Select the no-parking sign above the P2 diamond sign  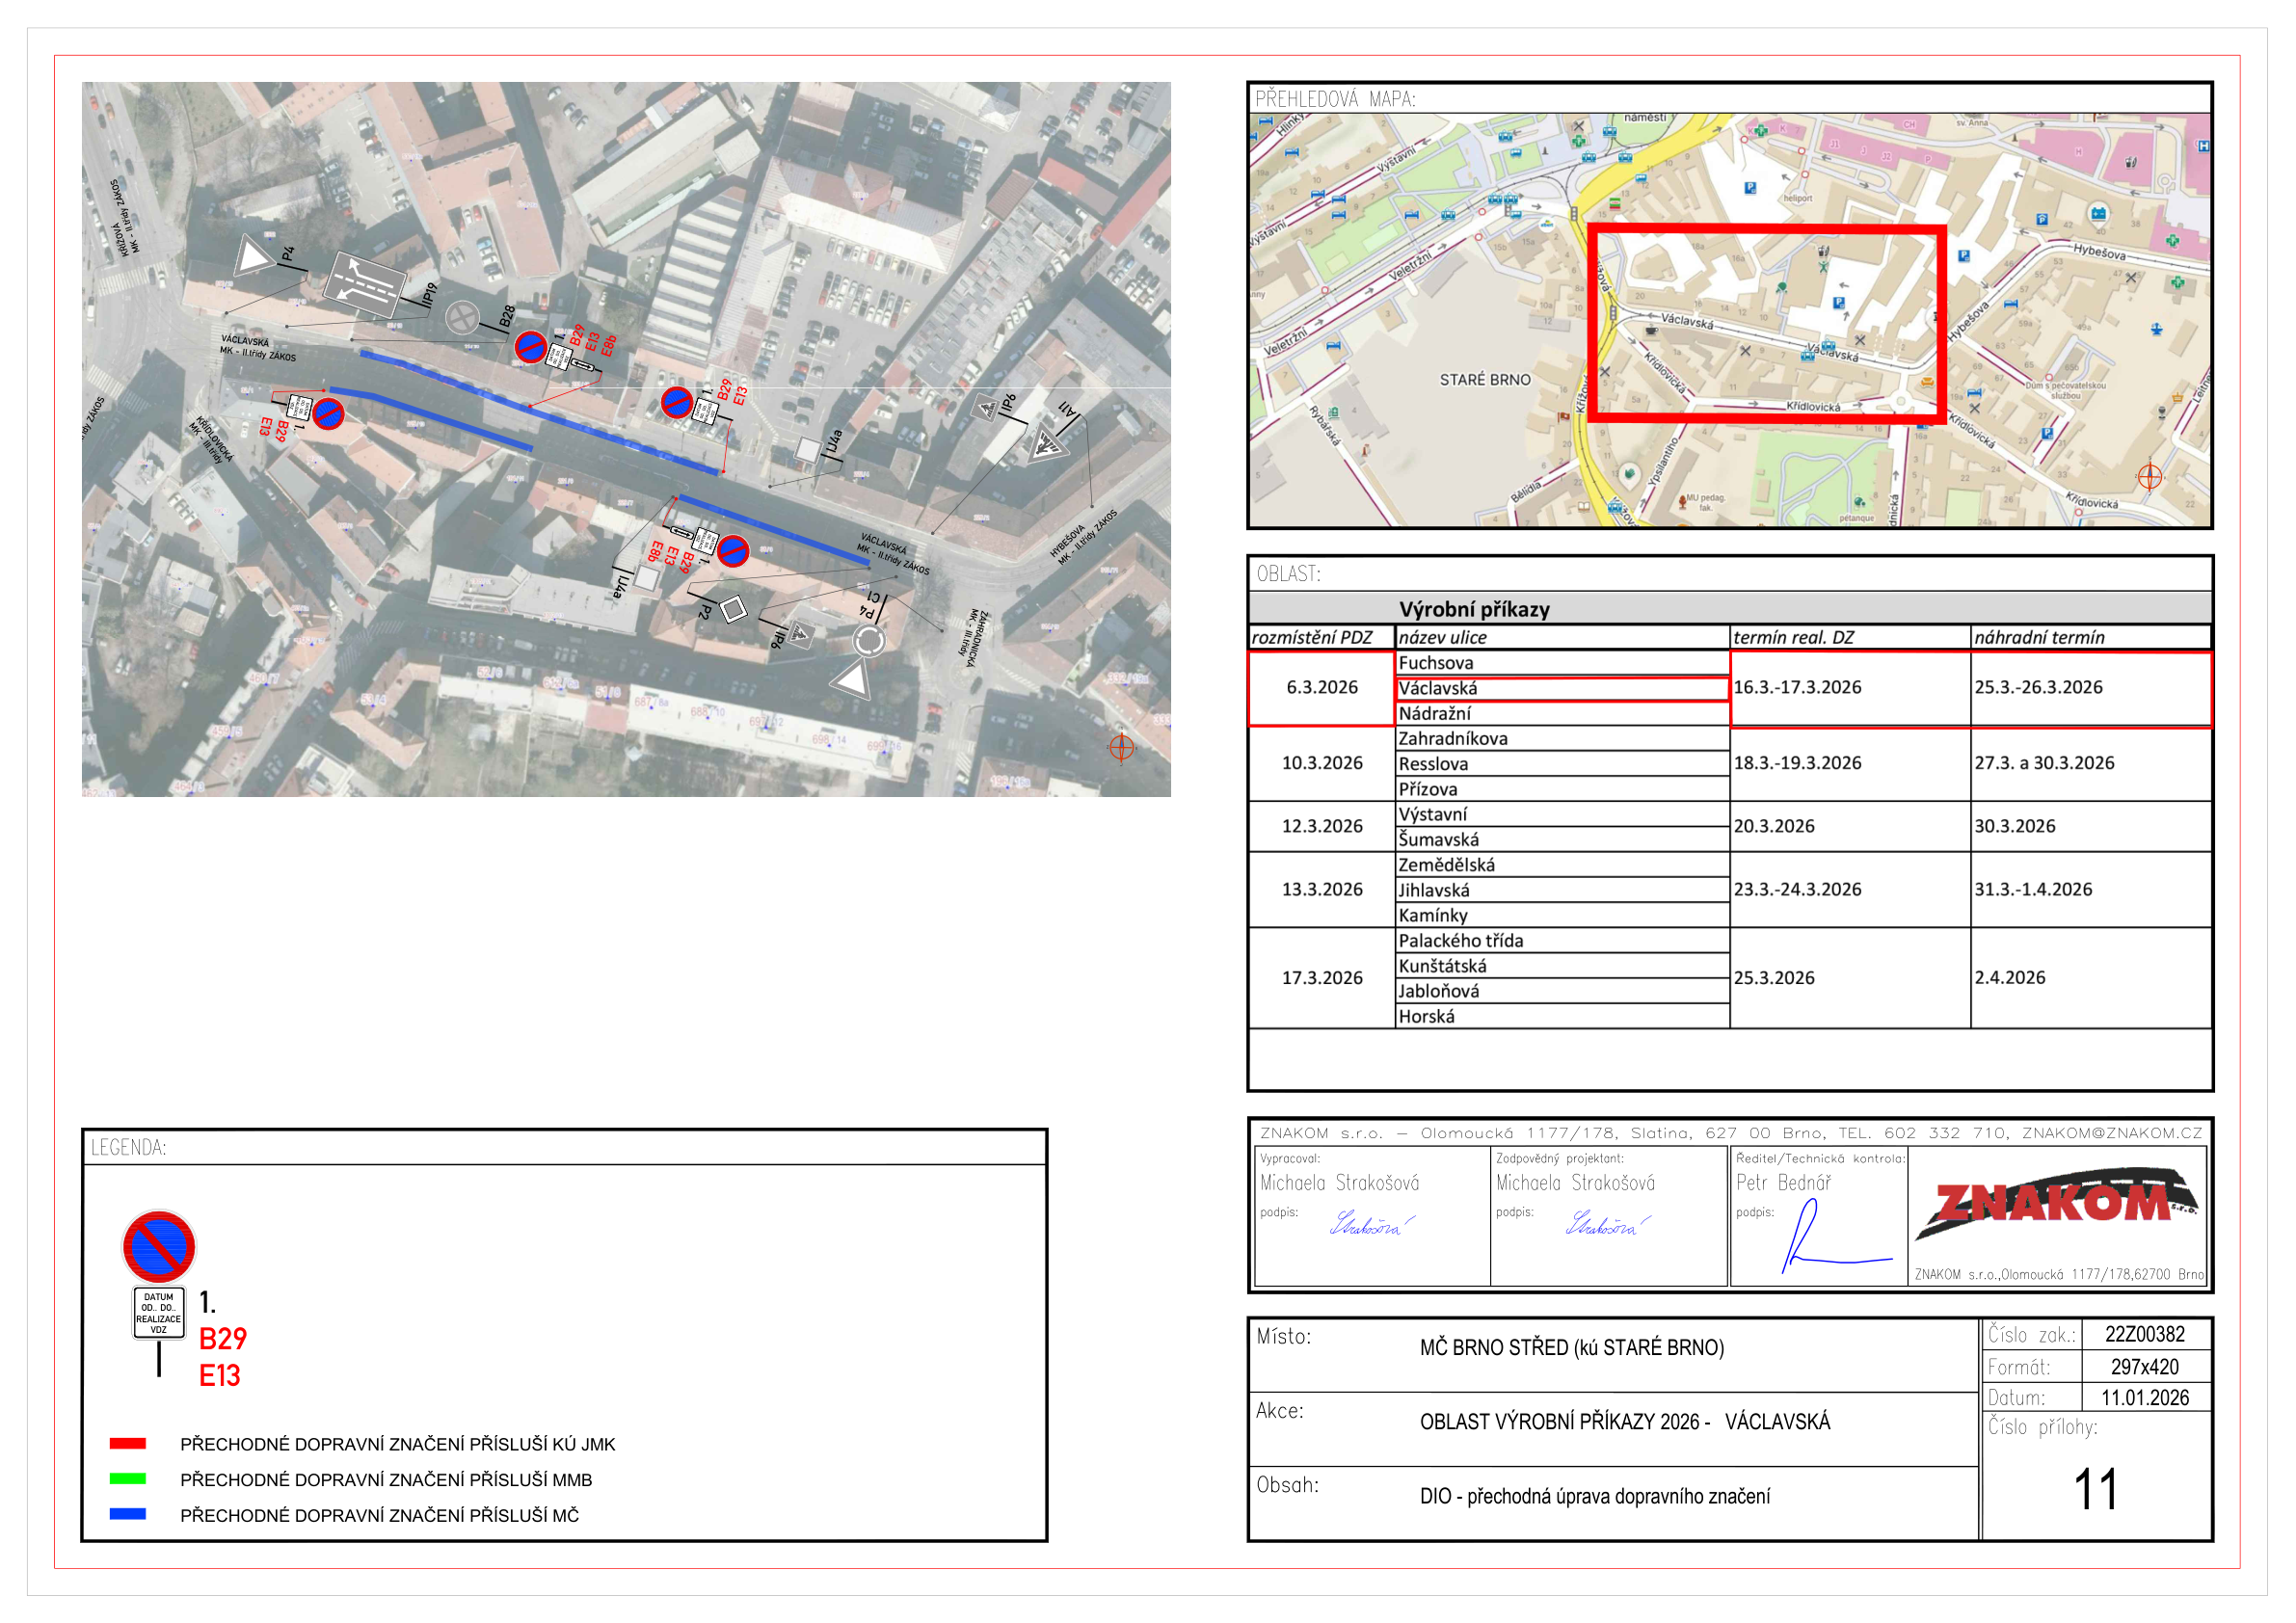pos(733,551)
